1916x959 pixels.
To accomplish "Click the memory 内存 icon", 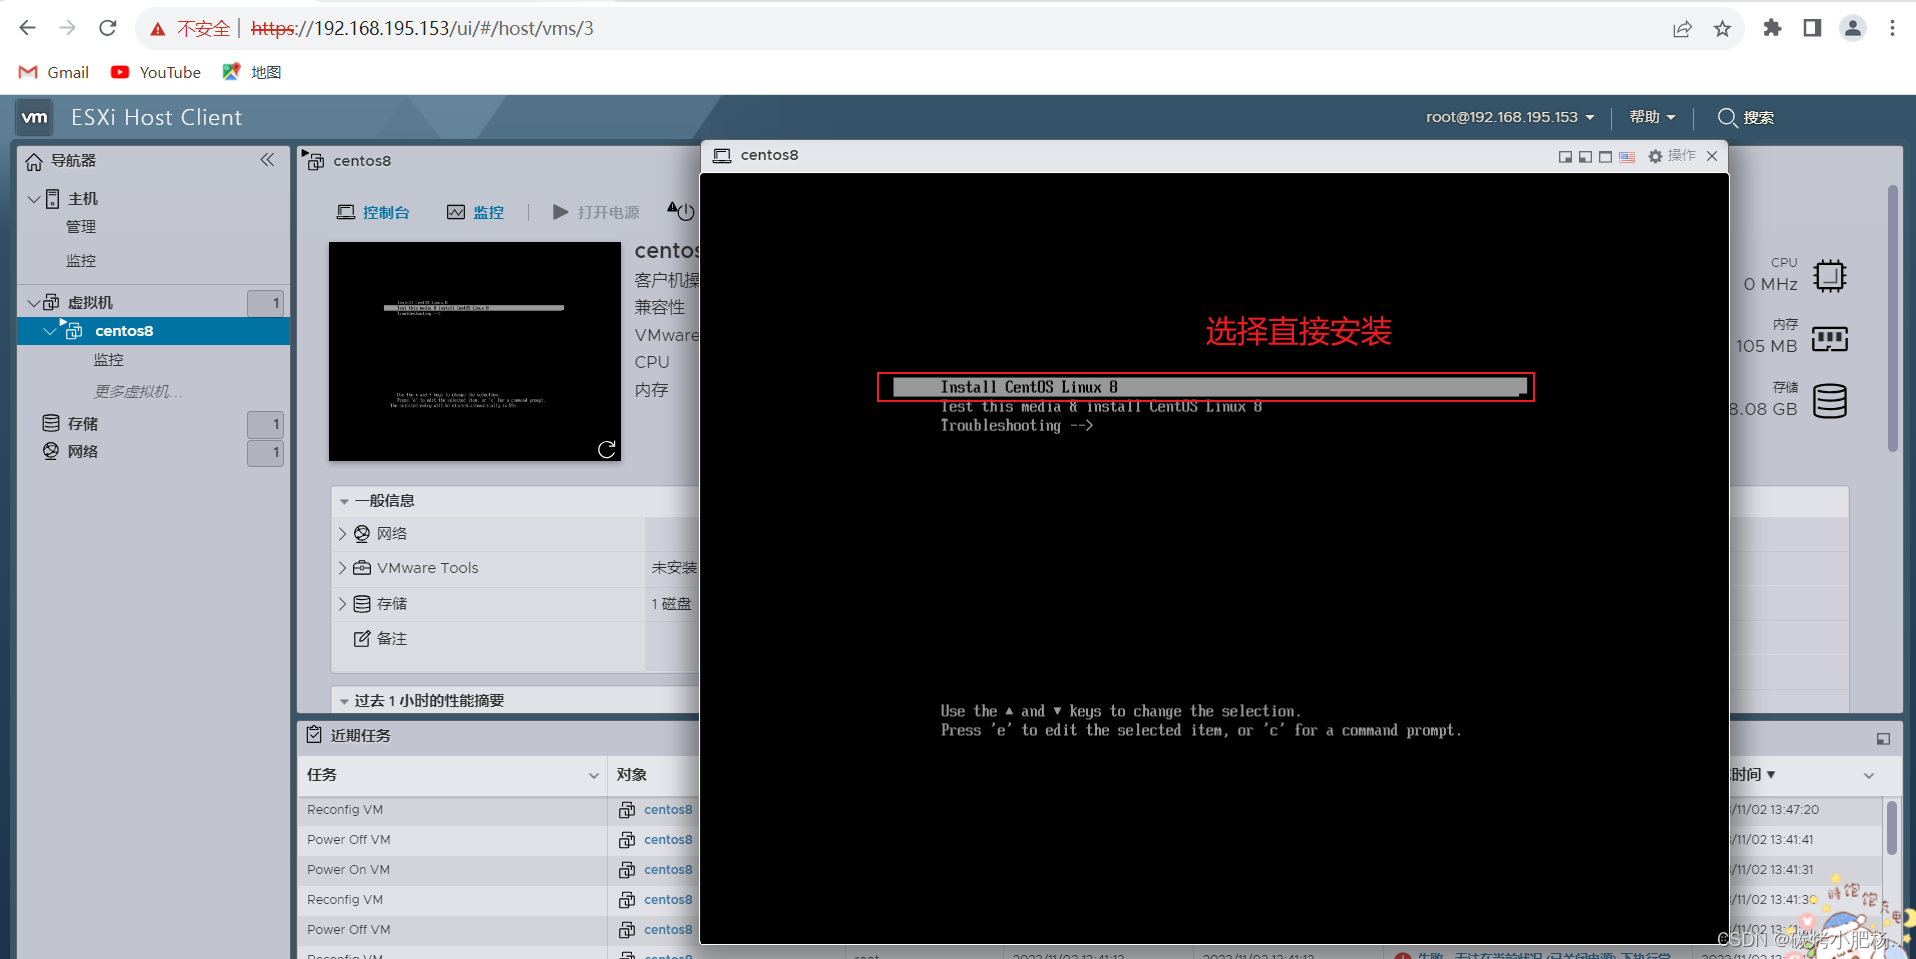I will click(x=1829, y=339).
